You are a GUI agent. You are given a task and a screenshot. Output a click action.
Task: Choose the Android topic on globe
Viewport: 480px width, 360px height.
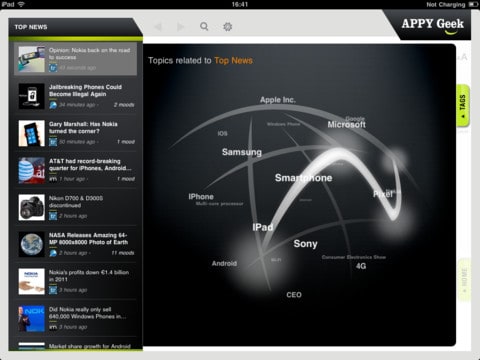point(224,263)
